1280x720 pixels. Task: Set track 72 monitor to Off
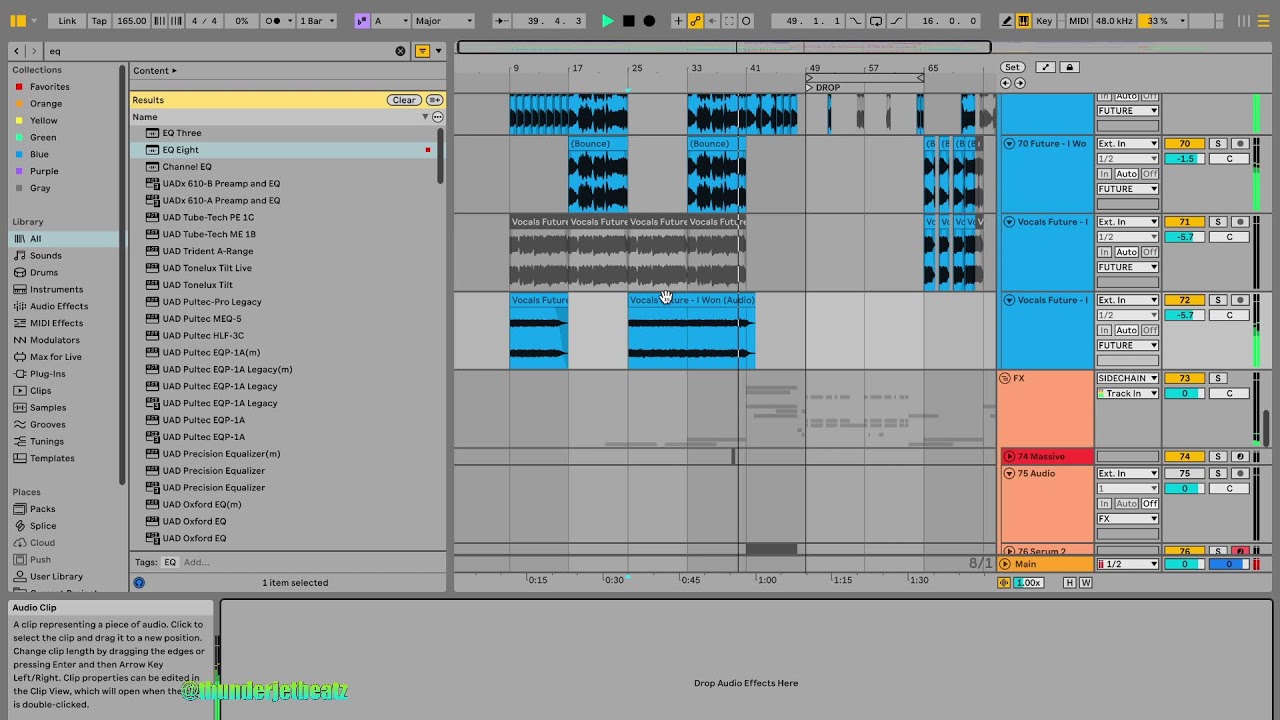1150,330
